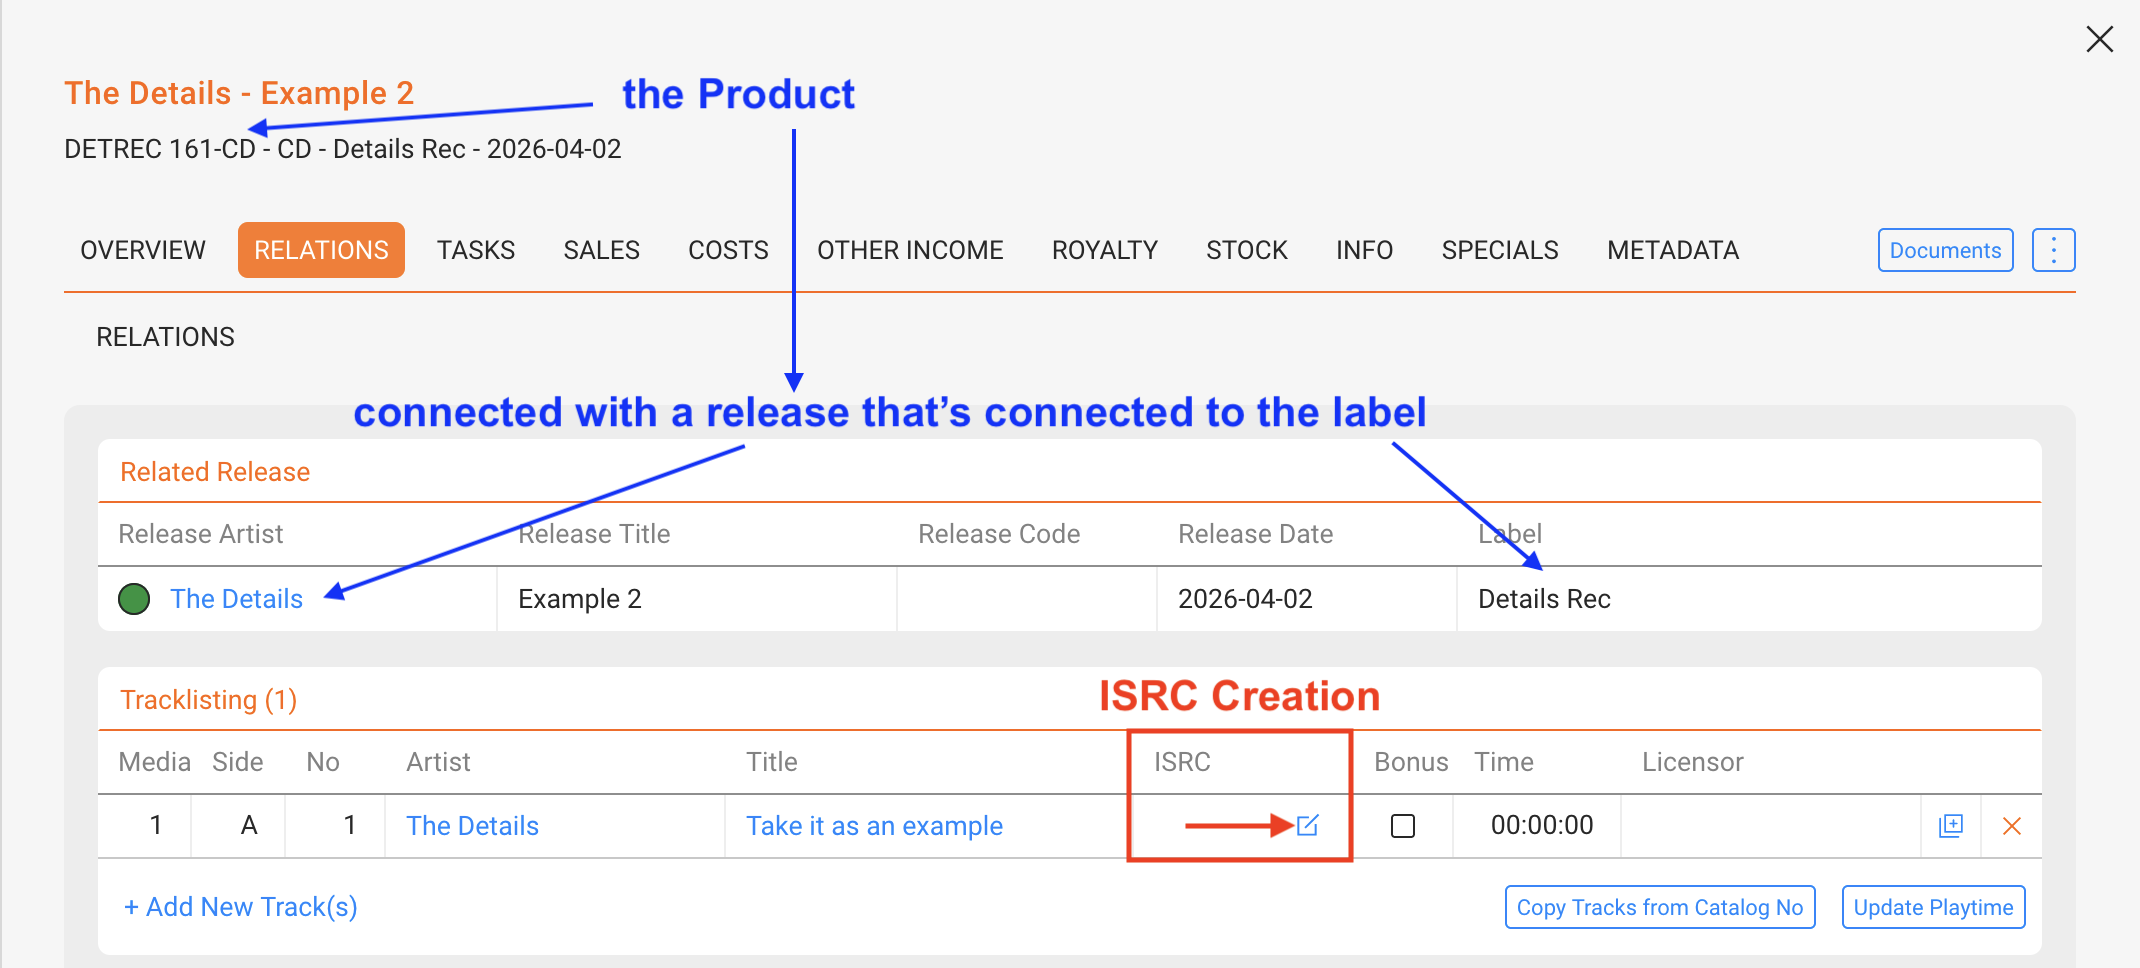Click the Add New Track(s) link
The height and width of the screenshot is (968, 2140).
tap(240, 907)
